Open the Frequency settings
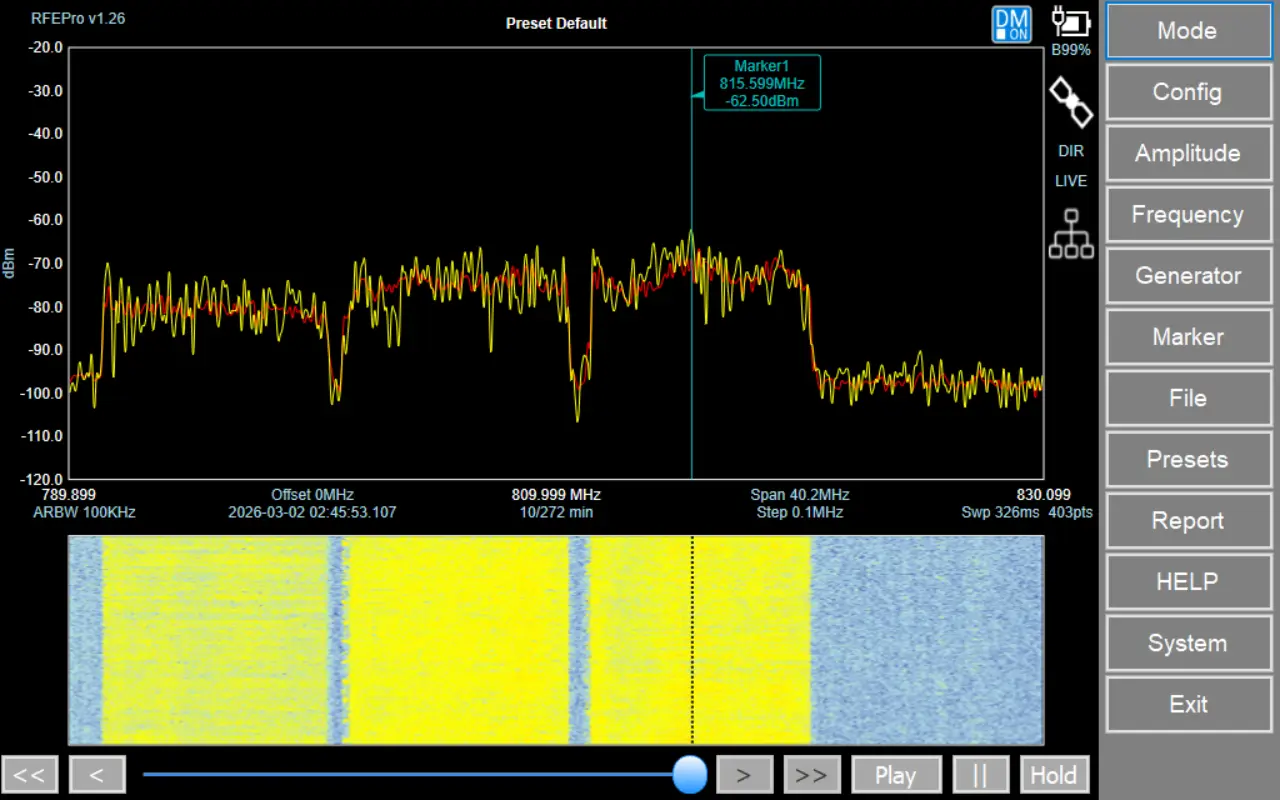The width and height of the screenshot is (1280, 800). coord(1187,215)
